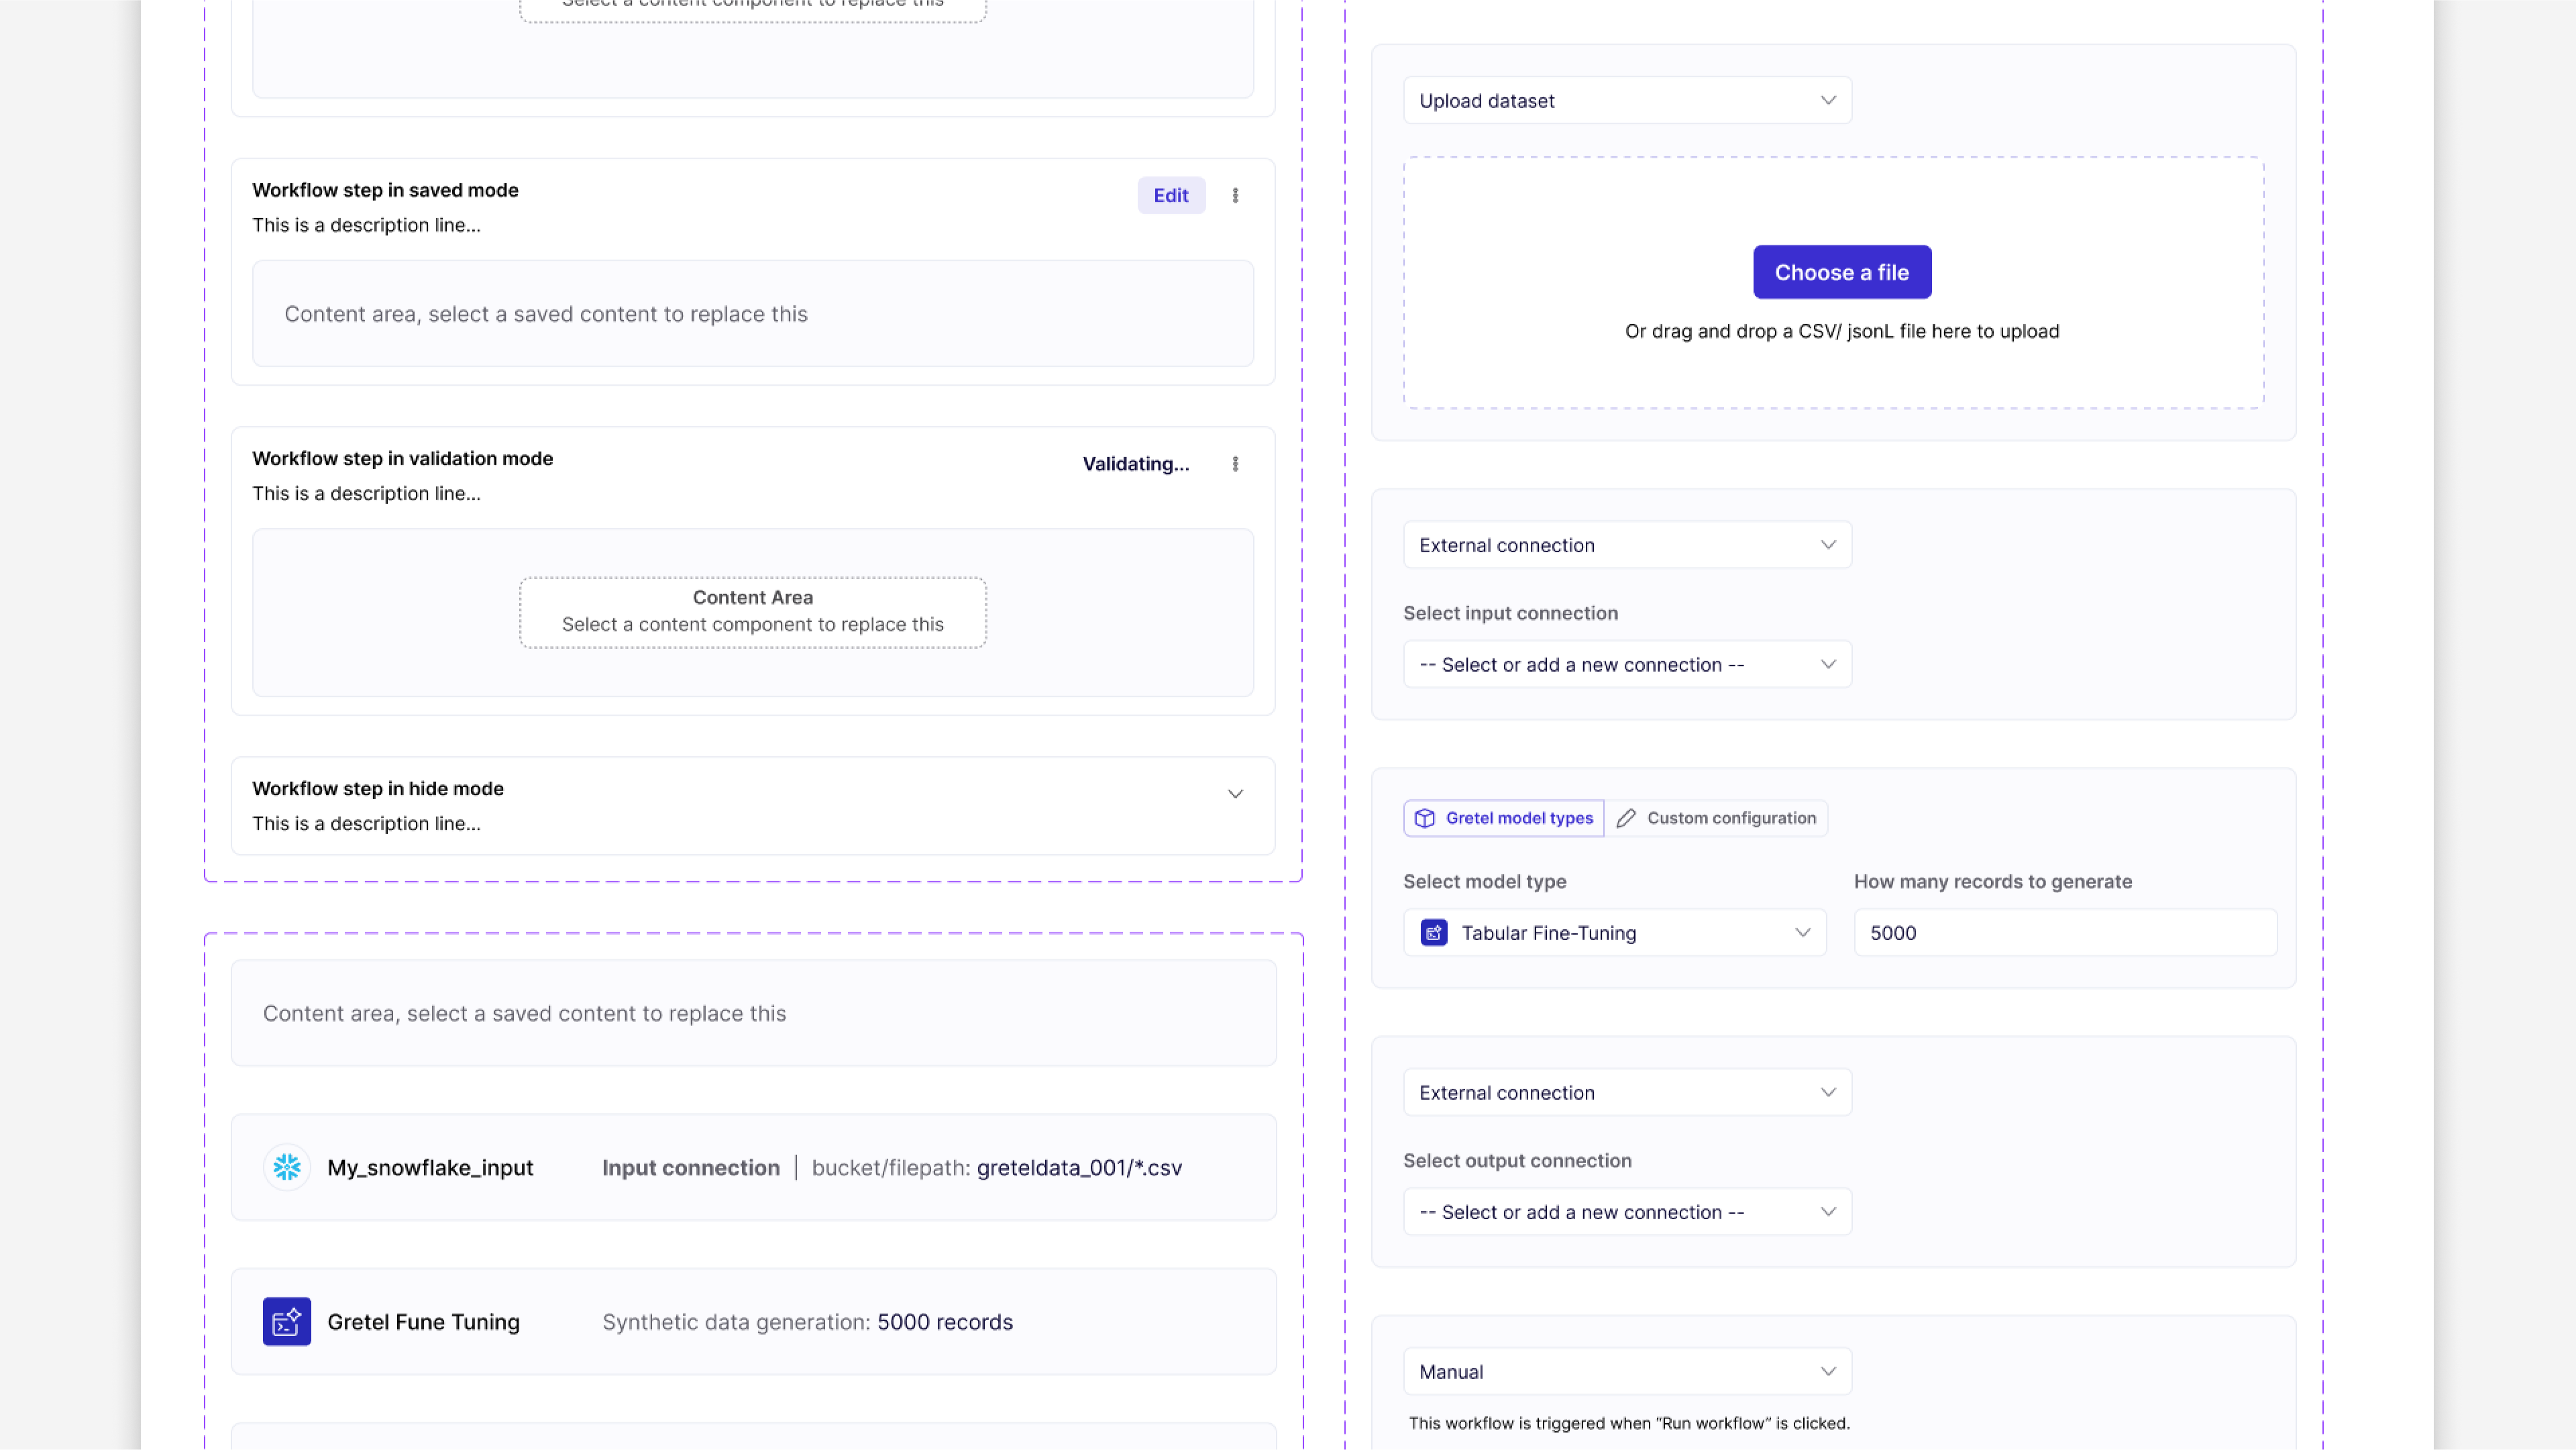This screenshot has height=1450, width=2576.
Task: Expand the hide mode workflow step chevron
Action: tap(1235, 794)
